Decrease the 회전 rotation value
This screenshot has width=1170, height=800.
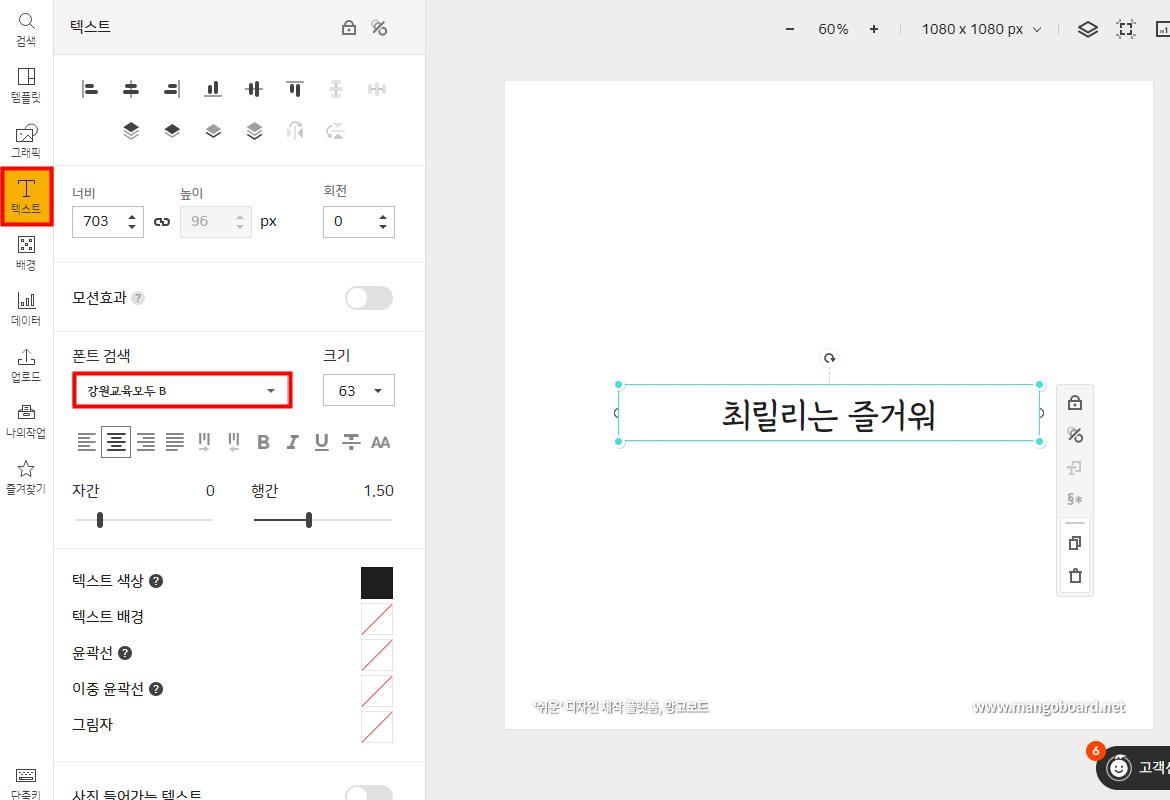coord(383,226)
